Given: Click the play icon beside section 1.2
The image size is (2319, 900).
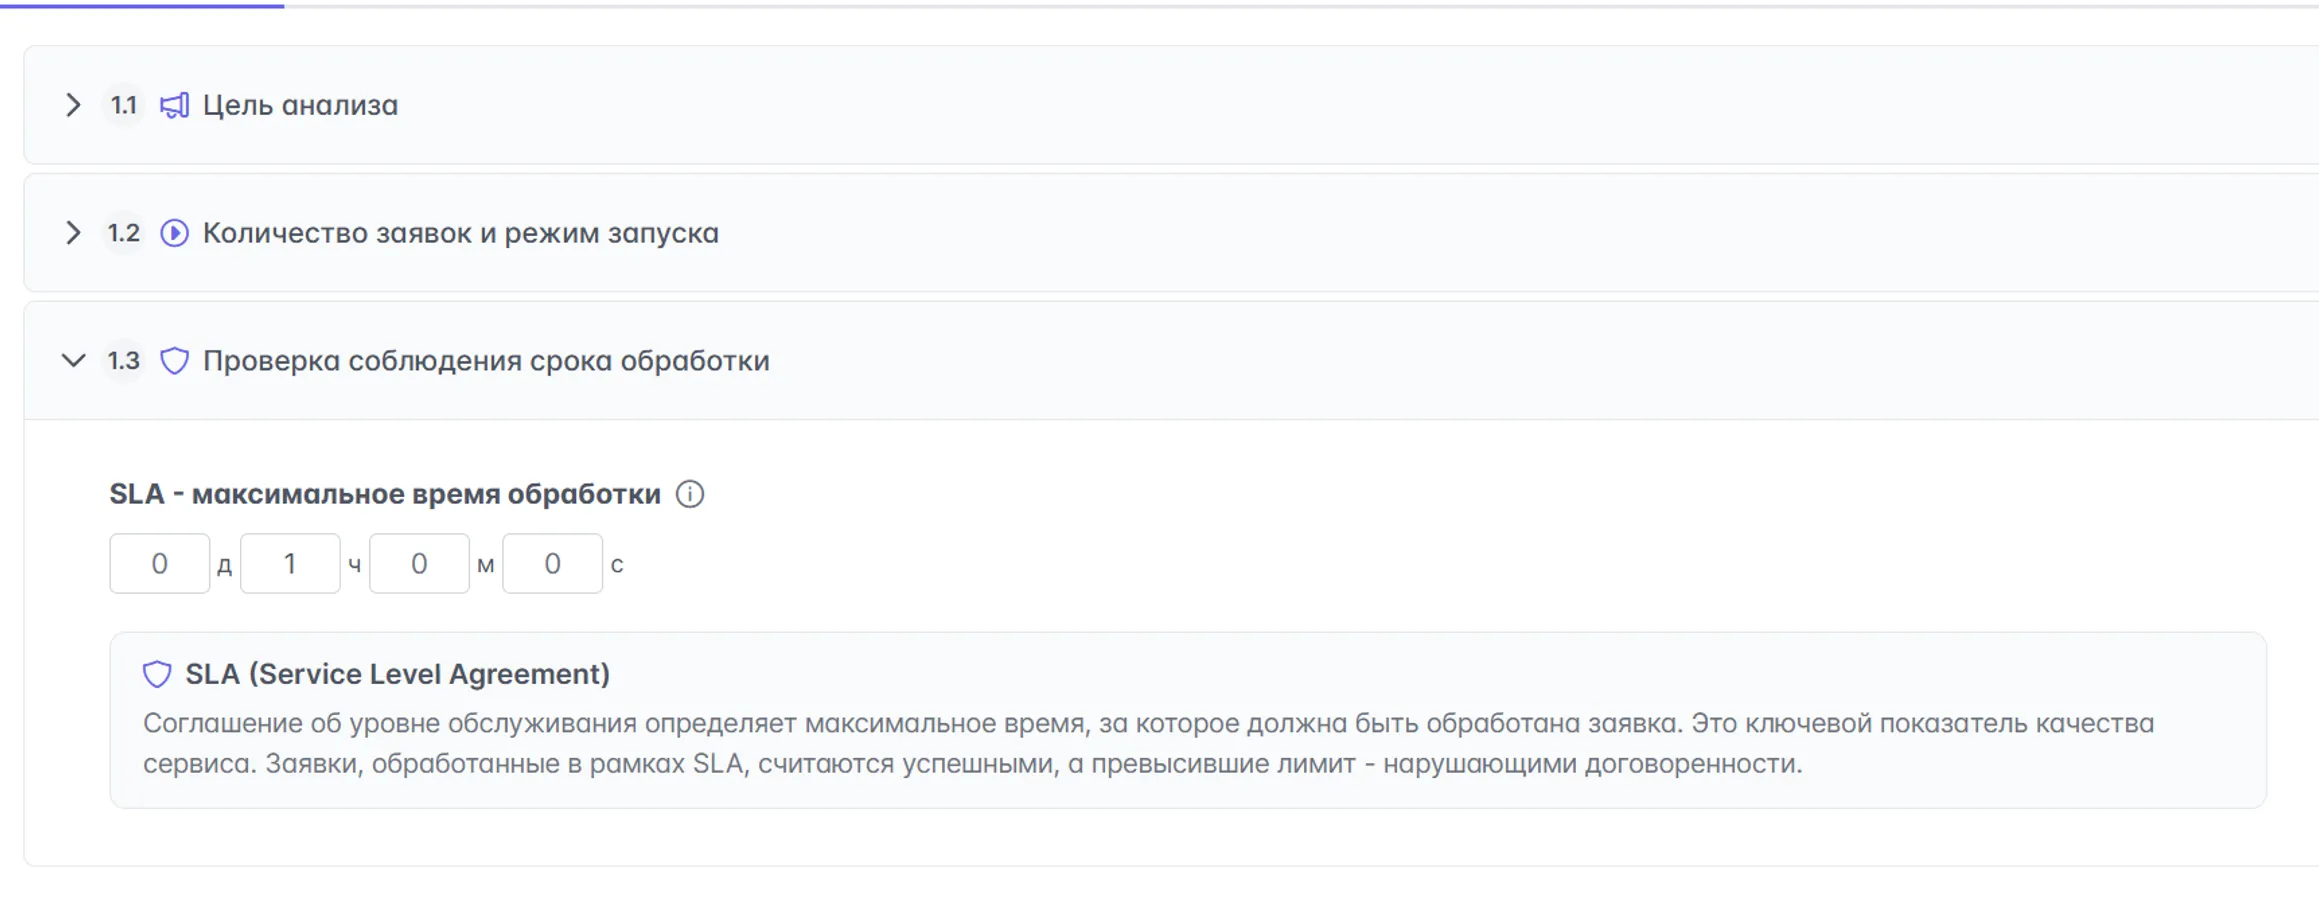Looking at the screenshot, I should coord(174,233).
